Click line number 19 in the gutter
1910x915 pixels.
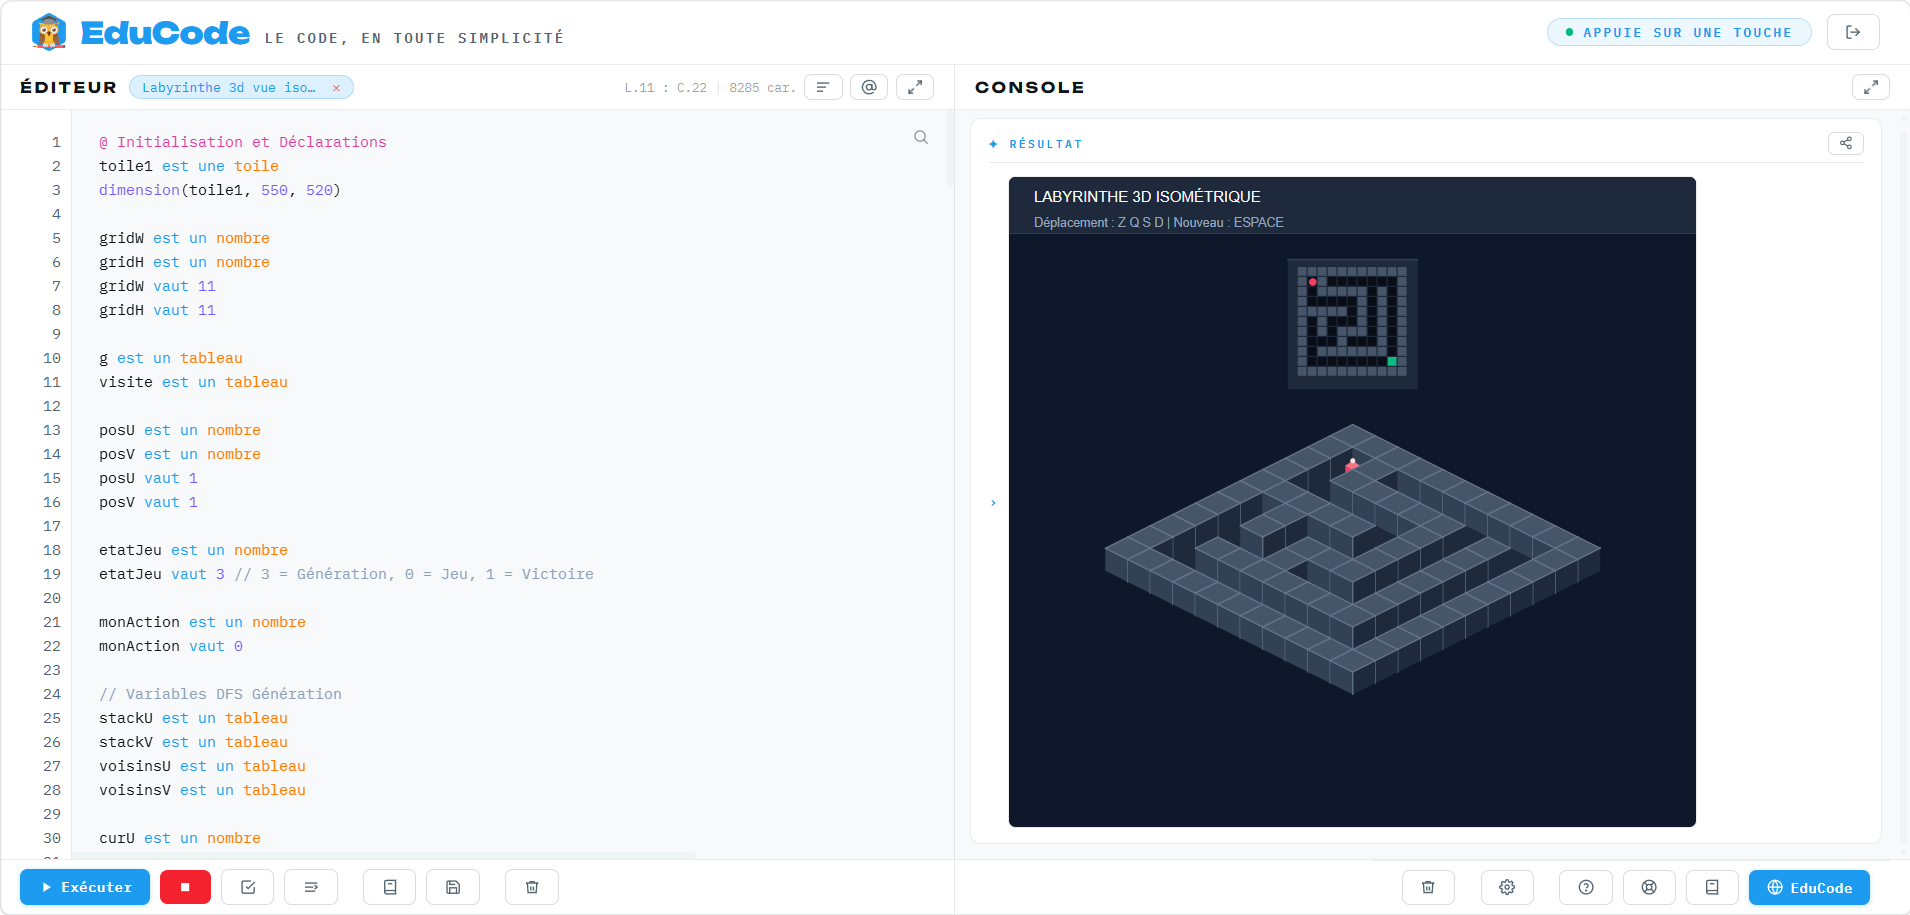[52, 574]
